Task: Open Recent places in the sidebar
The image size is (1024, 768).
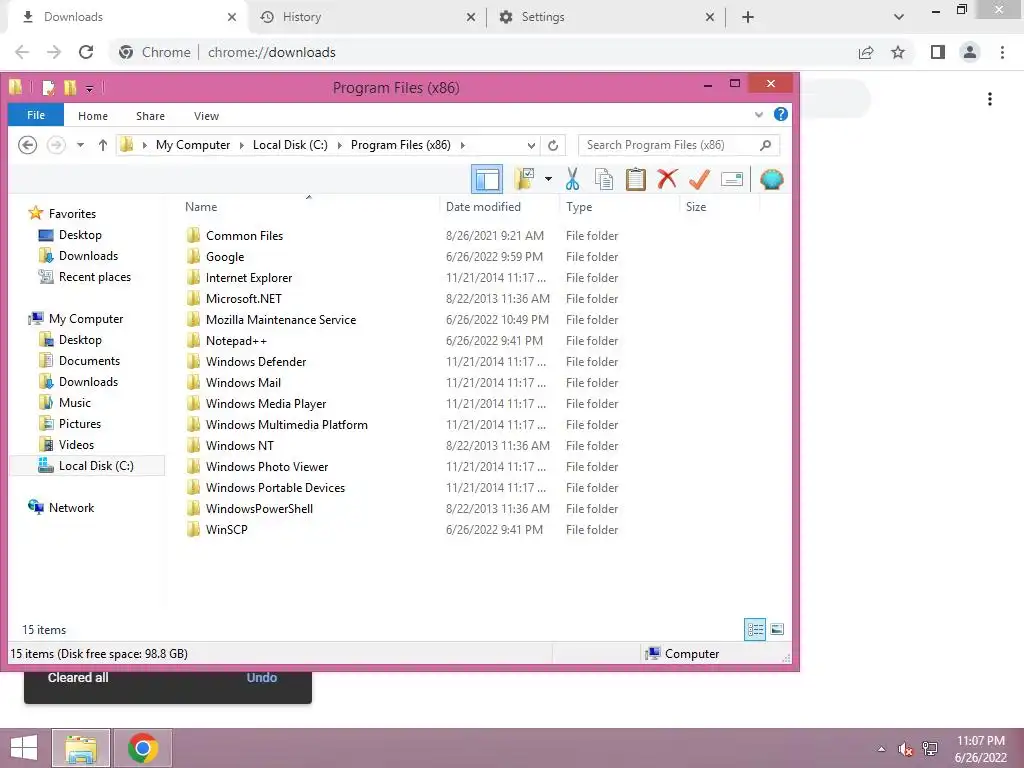Action: 94,277
